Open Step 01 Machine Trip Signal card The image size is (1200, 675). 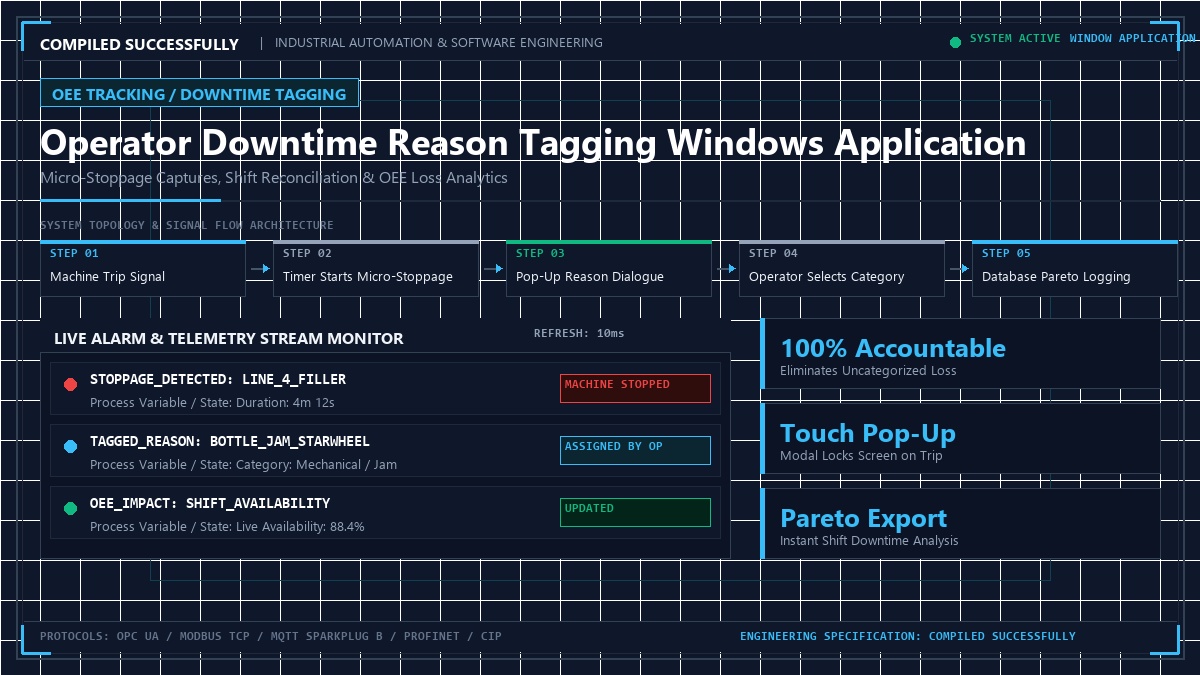point(143,268)
